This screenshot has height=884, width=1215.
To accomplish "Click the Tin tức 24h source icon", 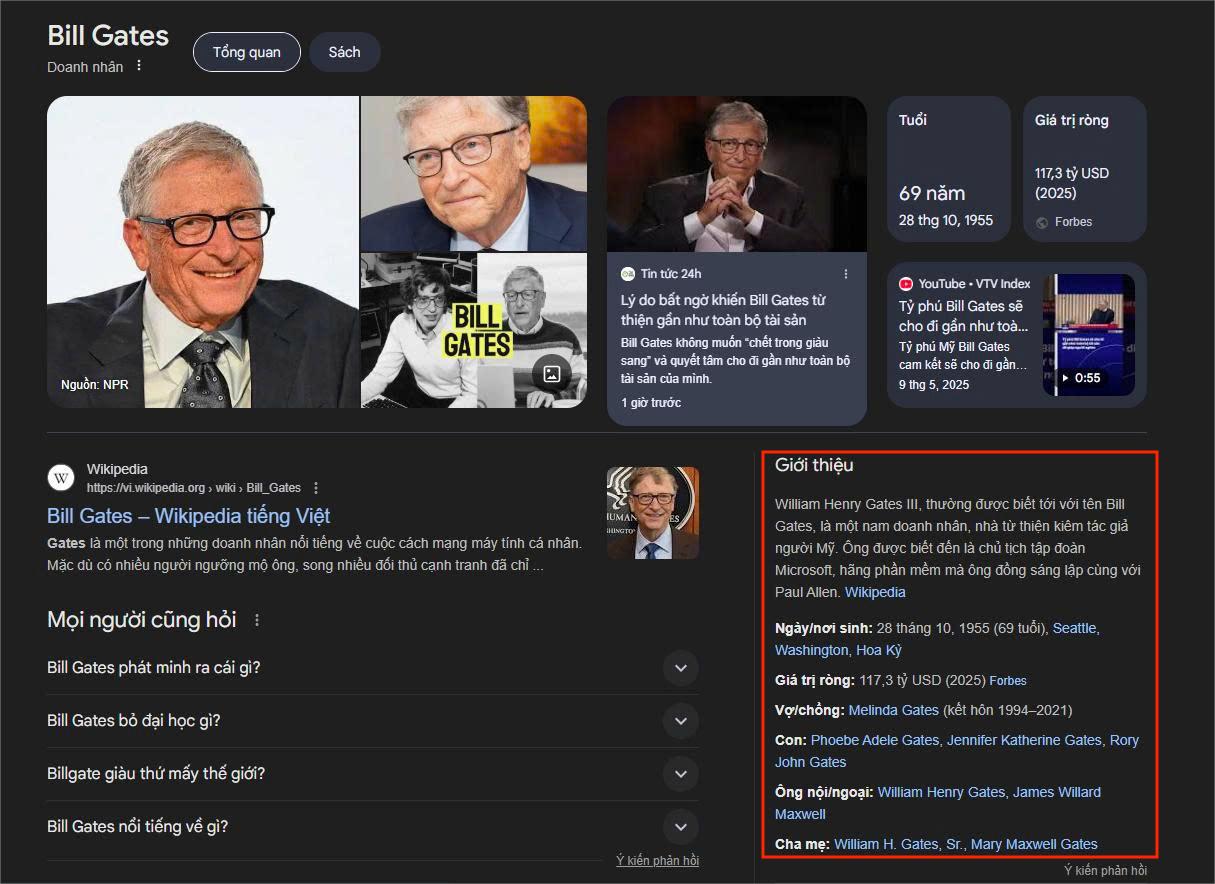I will pyautogui.click(x=628, y=274).
